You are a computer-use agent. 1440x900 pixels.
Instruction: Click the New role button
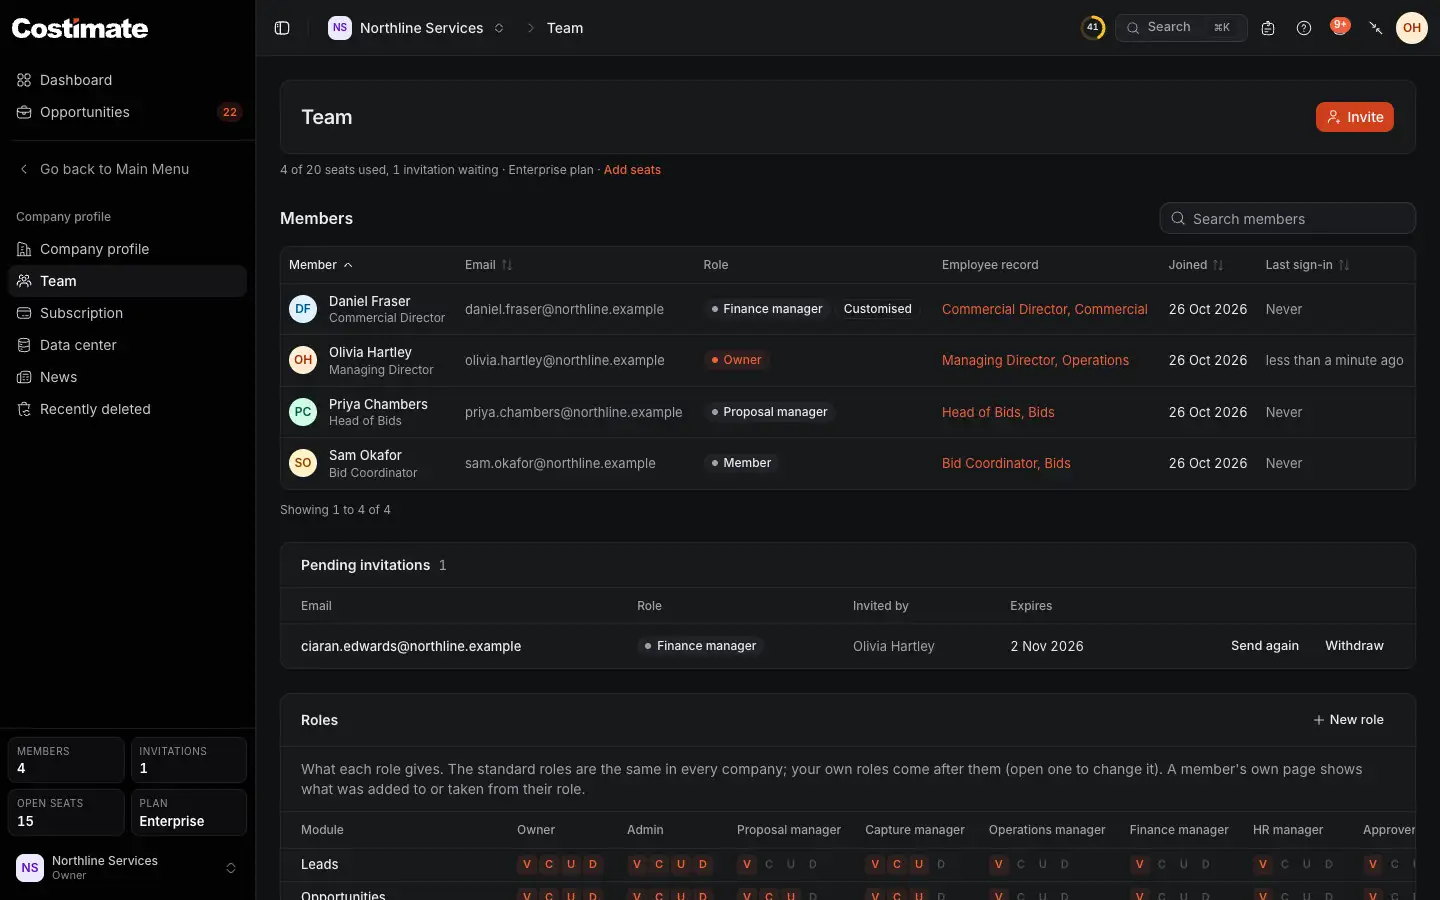pyautogui.click(x=1348, y=720)
